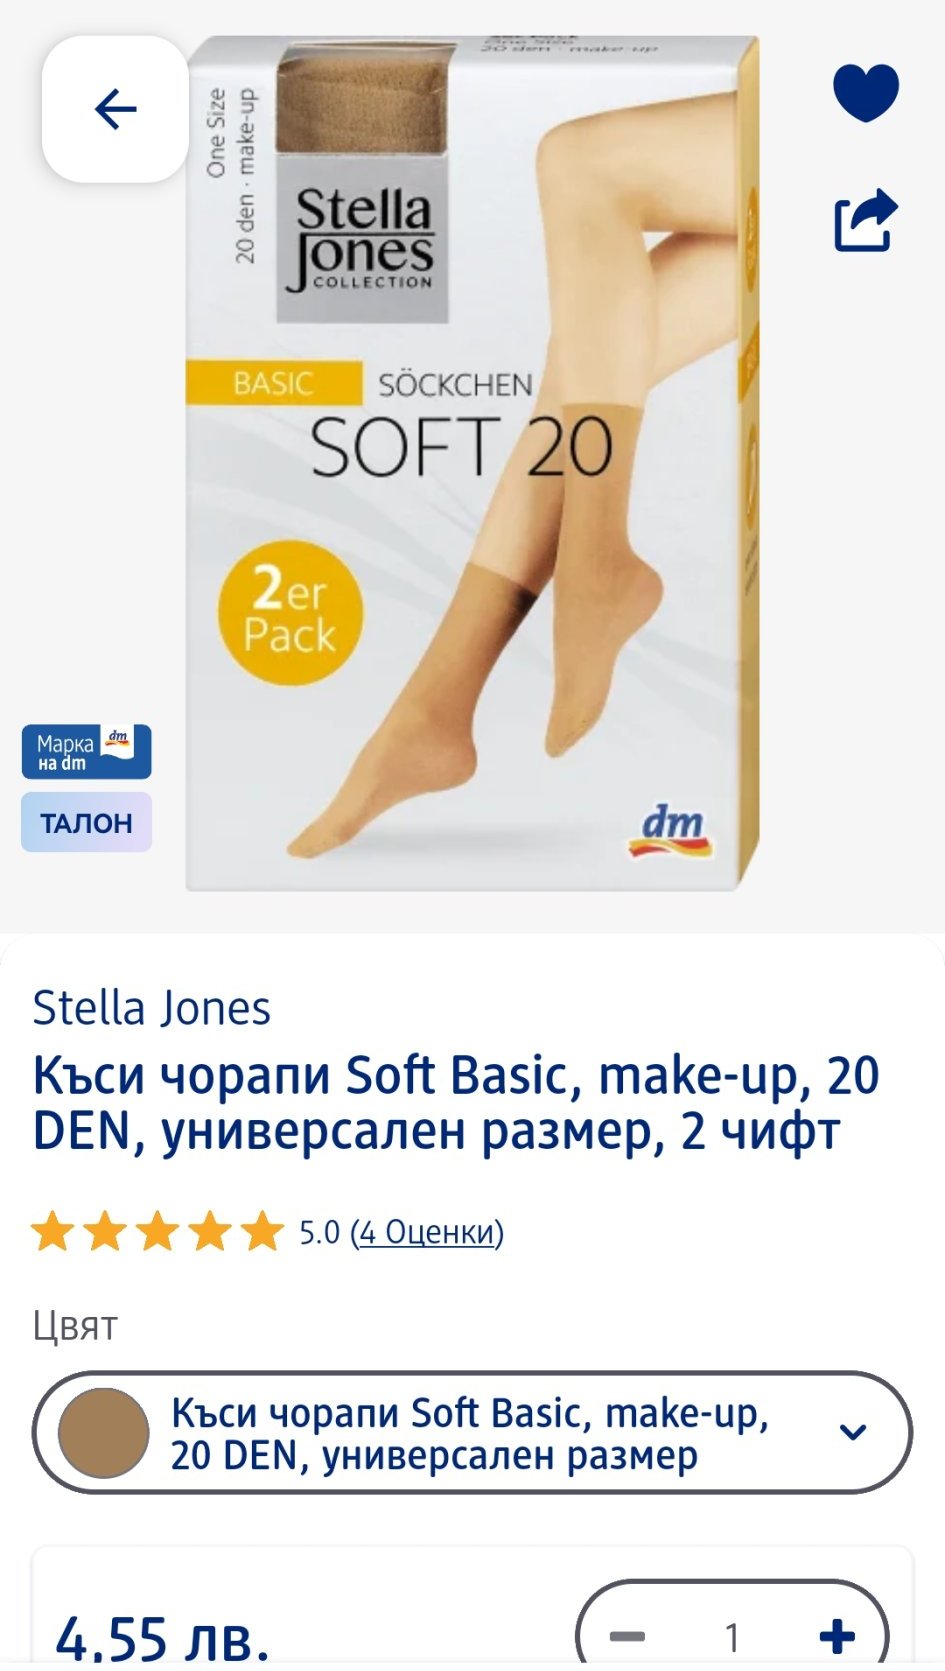The height and width of the screenshot is (1671, 945).
Task: Tap the five-star rating row
Action: pyautogui.click(x=157, y=1232)
